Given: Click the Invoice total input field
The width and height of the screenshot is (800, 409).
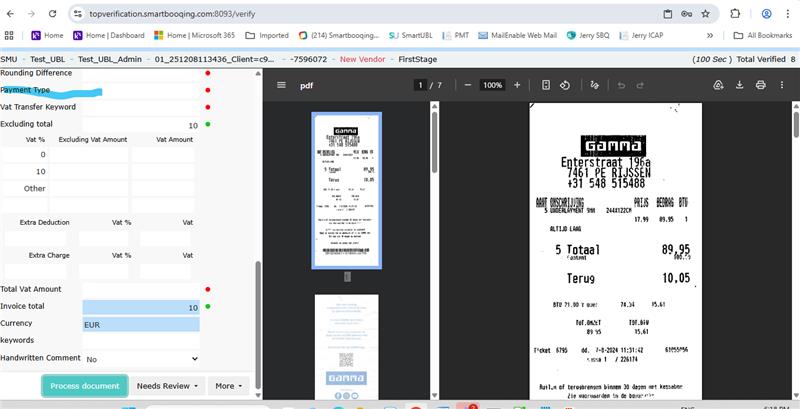Looking at the screenshot, I should 140,307.
